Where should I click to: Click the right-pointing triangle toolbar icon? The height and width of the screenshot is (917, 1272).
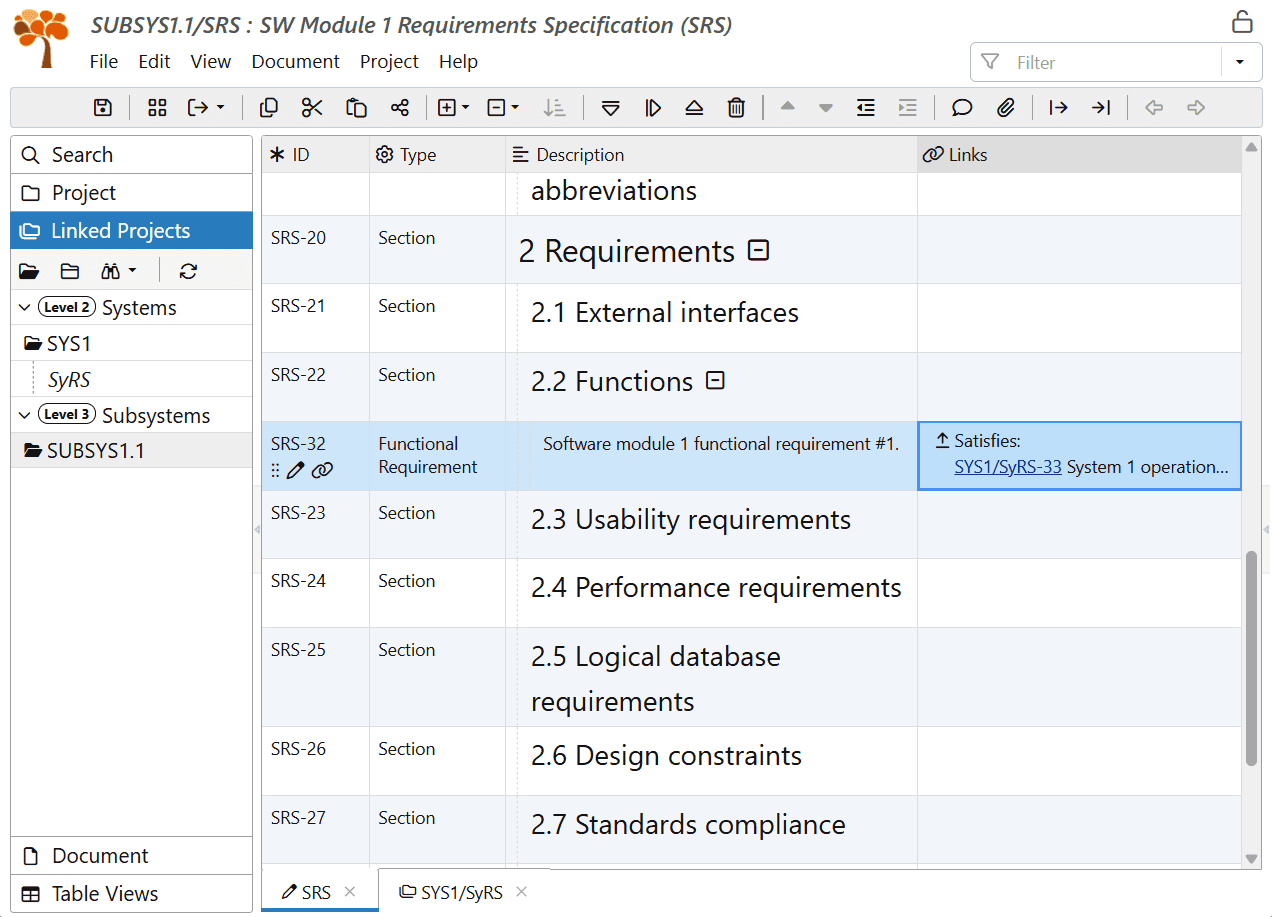pos(653,108)
